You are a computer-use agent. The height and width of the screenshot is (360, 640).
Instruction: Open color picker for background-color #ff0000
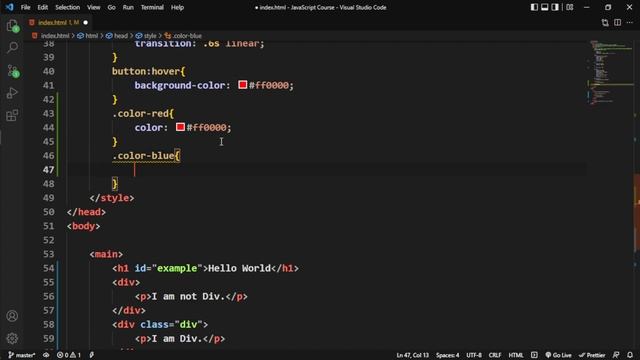tap(242, 85)
